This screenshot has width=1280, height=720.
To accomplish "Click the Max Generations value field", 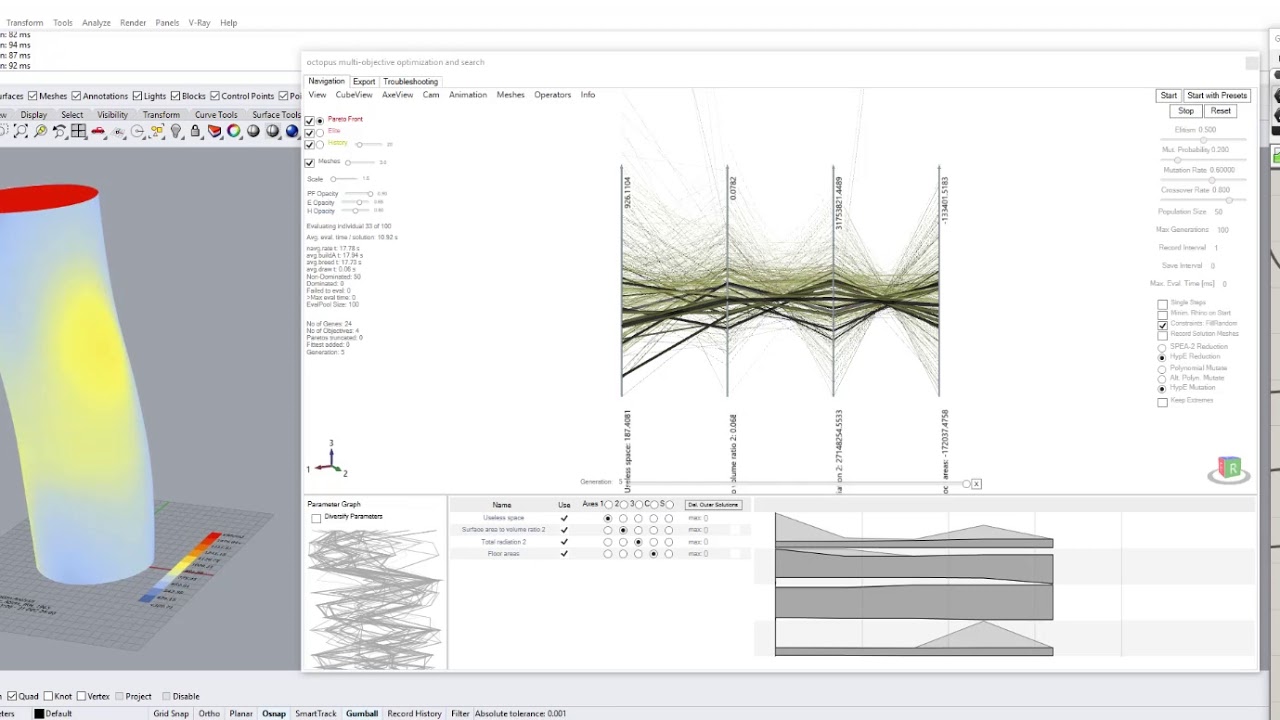I will click(x=1222, y=230).
